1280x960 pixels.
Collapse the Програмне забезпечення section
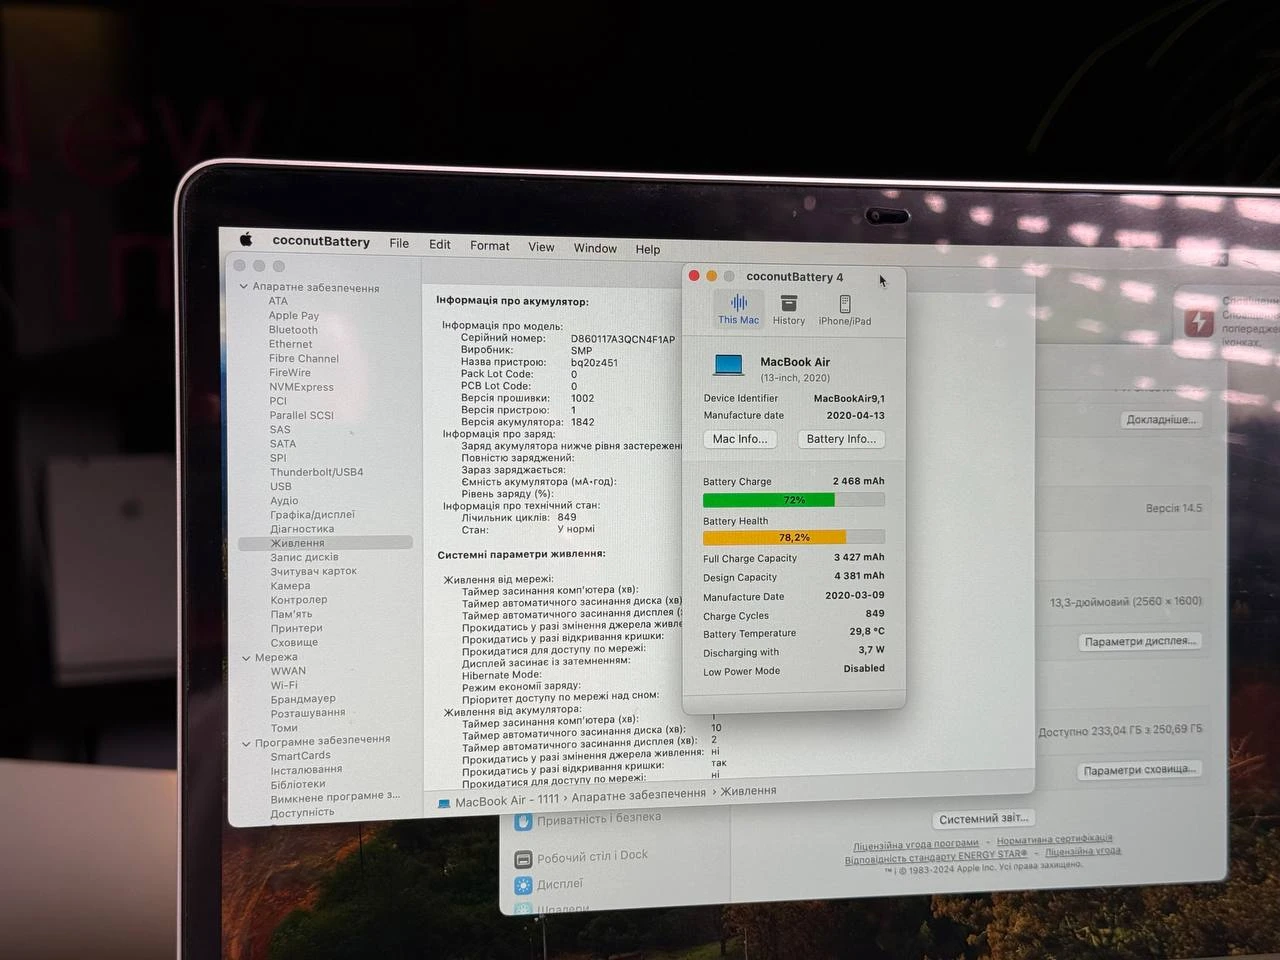click(246, 741)
